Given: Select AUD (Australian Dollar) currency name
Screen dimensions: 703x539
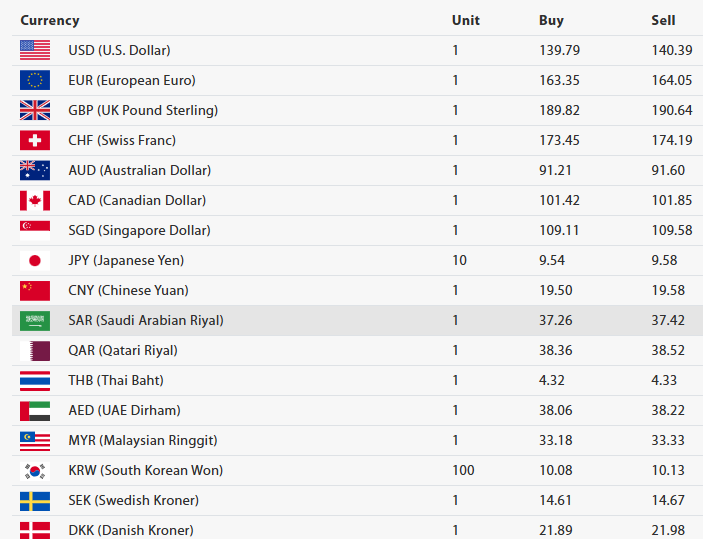Looking at the screenshot, I should click(139, 170).
